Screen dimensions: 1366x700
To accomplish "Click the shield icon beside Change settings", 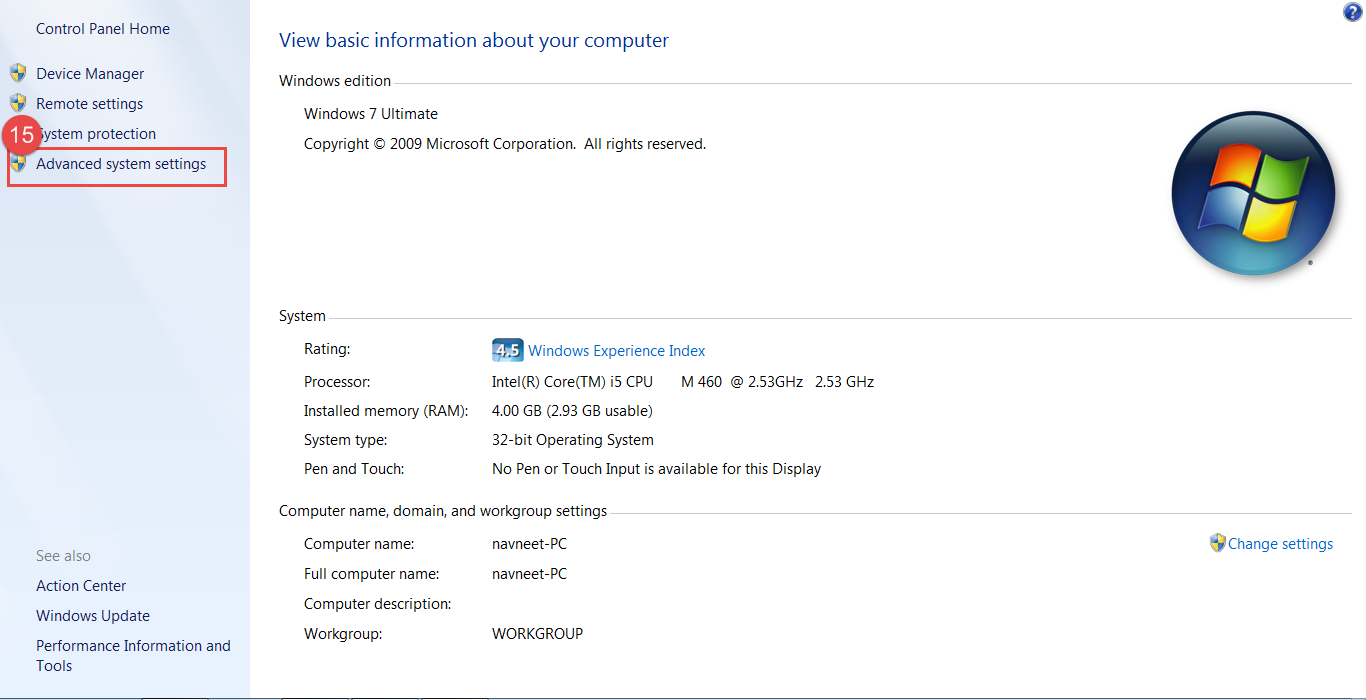I will pos(1218,543).
